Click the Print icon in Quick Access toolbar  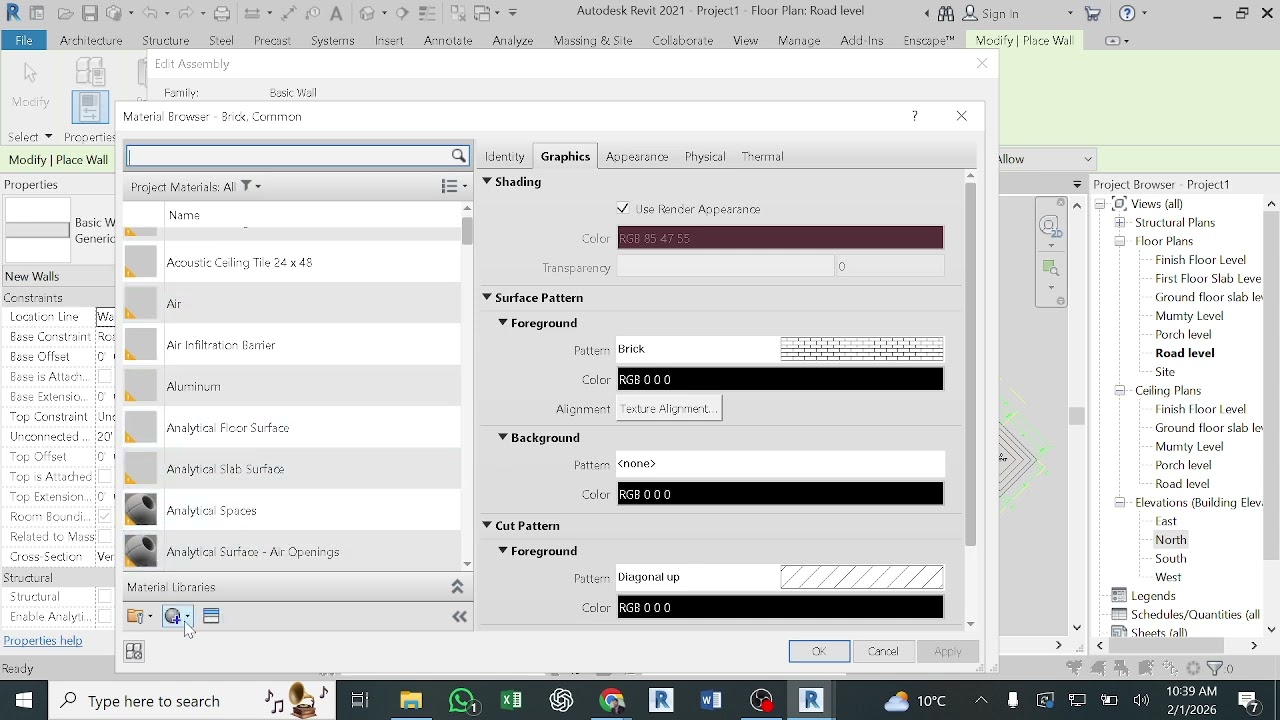tap(222, 14)
